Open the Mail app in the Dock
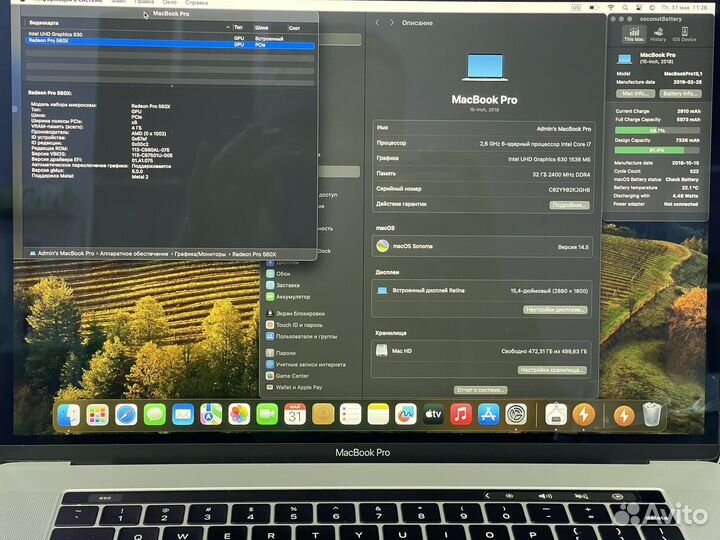 (x=183, y=415)
